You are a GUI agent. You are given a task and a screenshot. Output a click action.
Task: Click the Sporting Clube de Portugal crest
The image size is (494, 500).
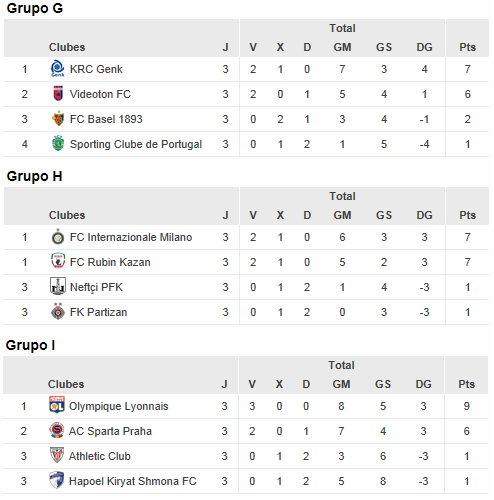[58, 144]
